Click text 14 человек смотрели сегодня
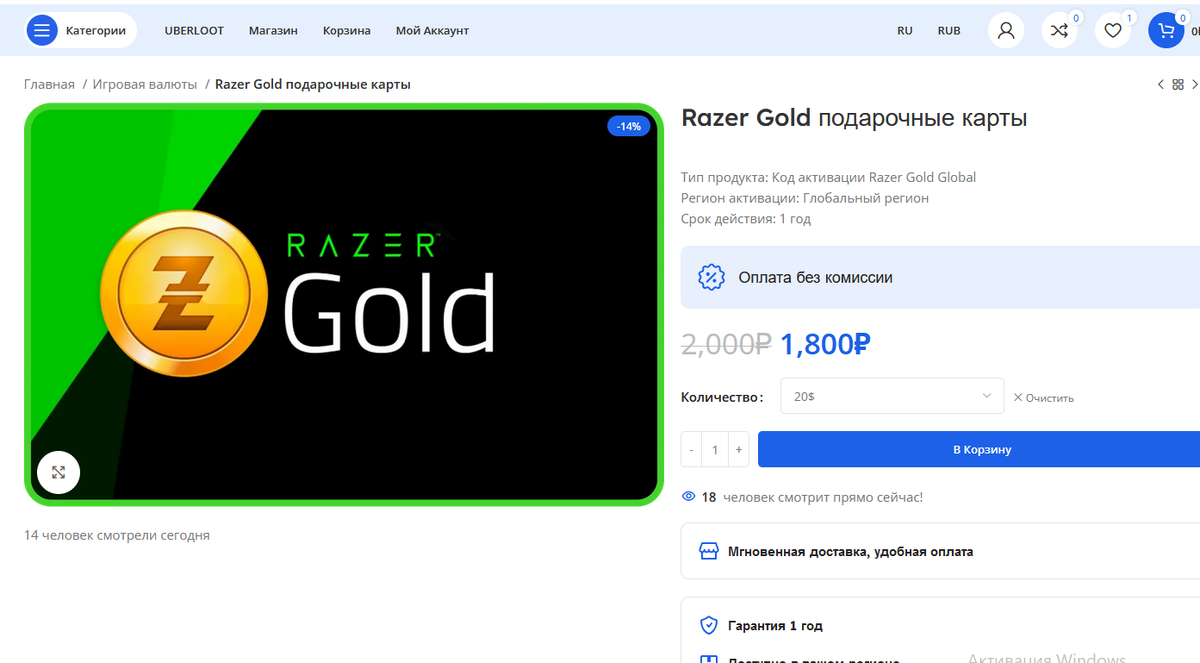The image size is (1200, 663). tap(117, 535)
